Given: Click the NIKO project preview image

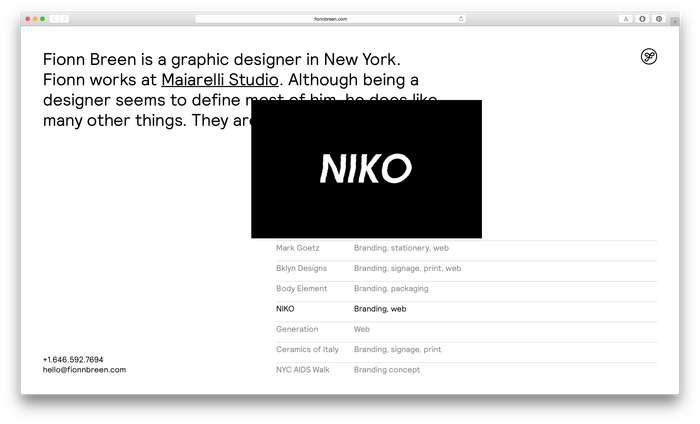Looking at the screenshot, I should (366, 169).
